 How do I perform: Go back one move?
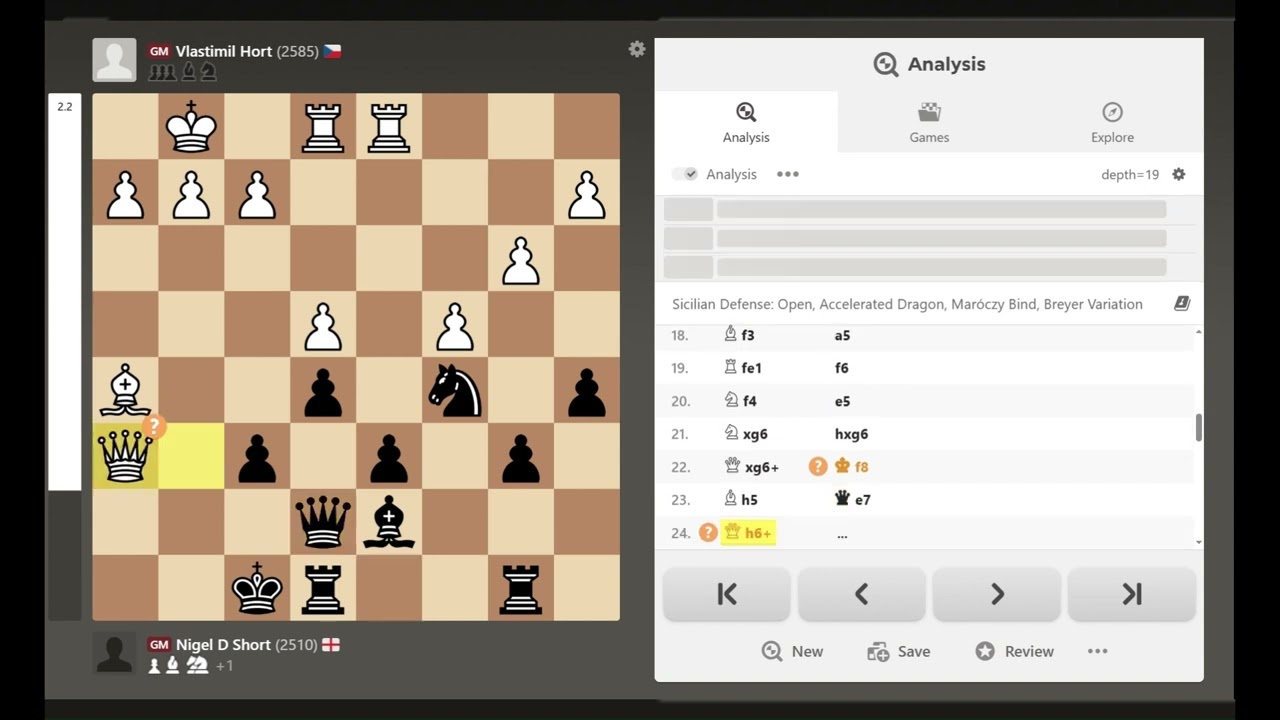point(862,594)
